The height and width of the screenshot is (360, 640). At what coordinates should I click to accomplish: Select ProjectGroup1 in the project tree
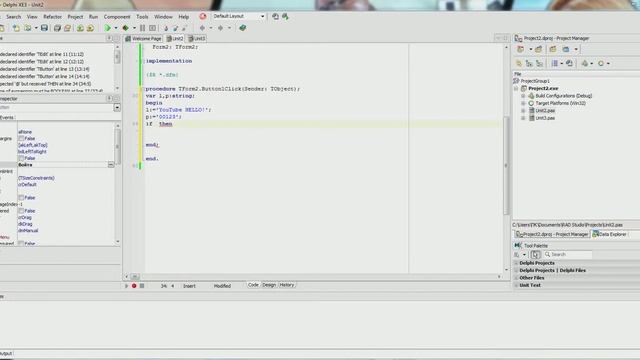[x=535, y=81]
